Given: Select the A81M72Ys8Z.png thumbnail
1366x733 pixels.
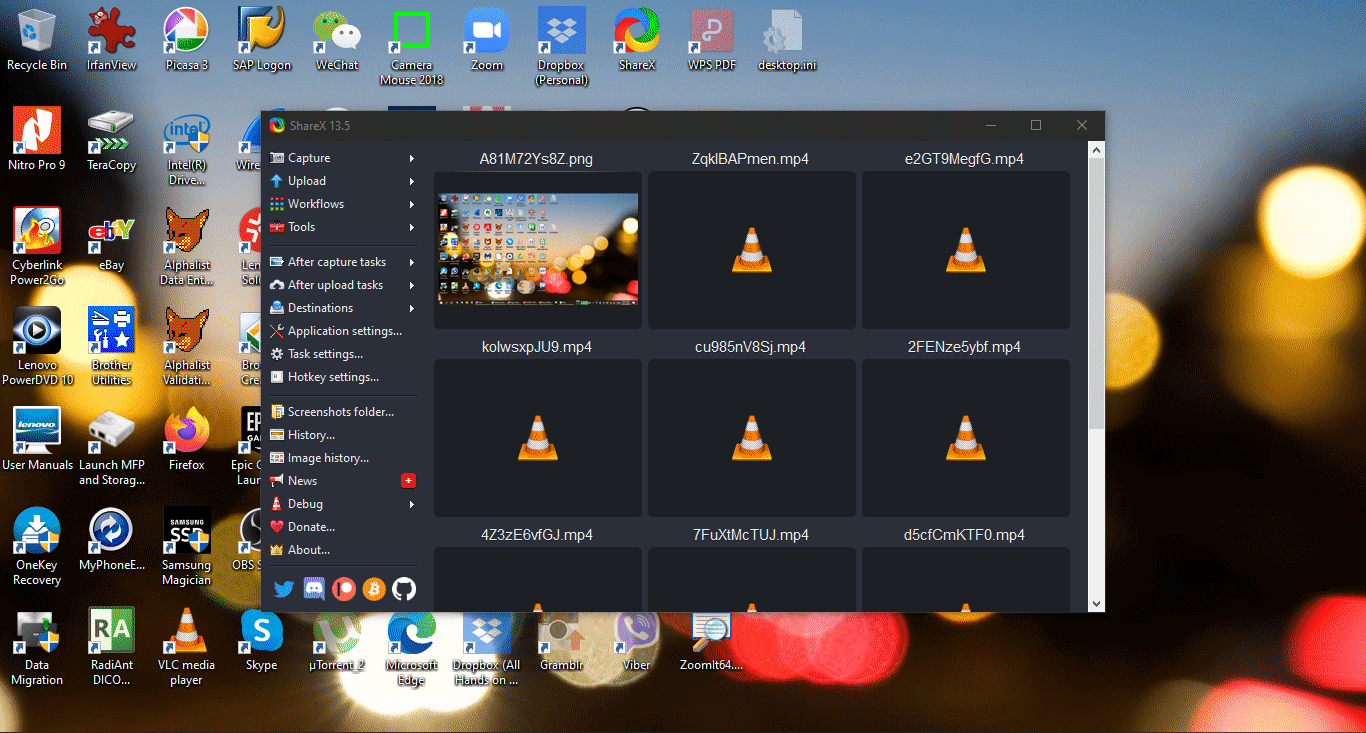Looking at the screenshot, I should click(538, 249).
